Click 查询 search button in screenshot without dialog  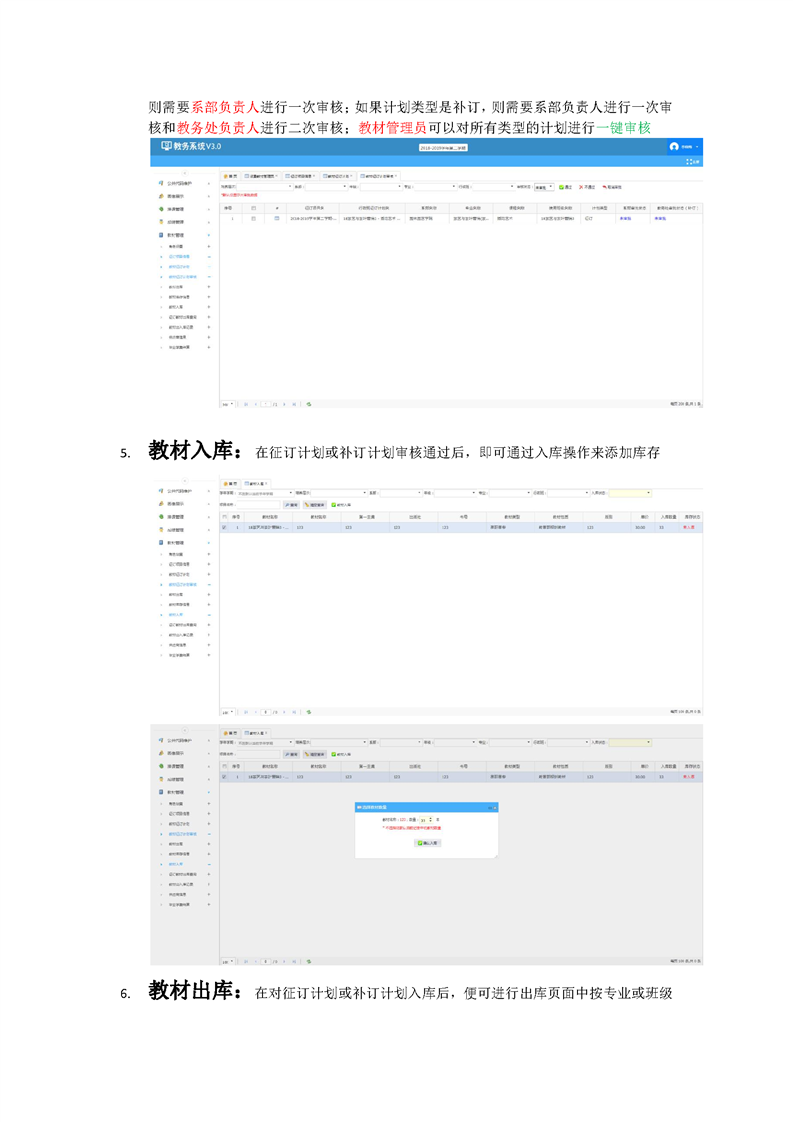(291, 504)
